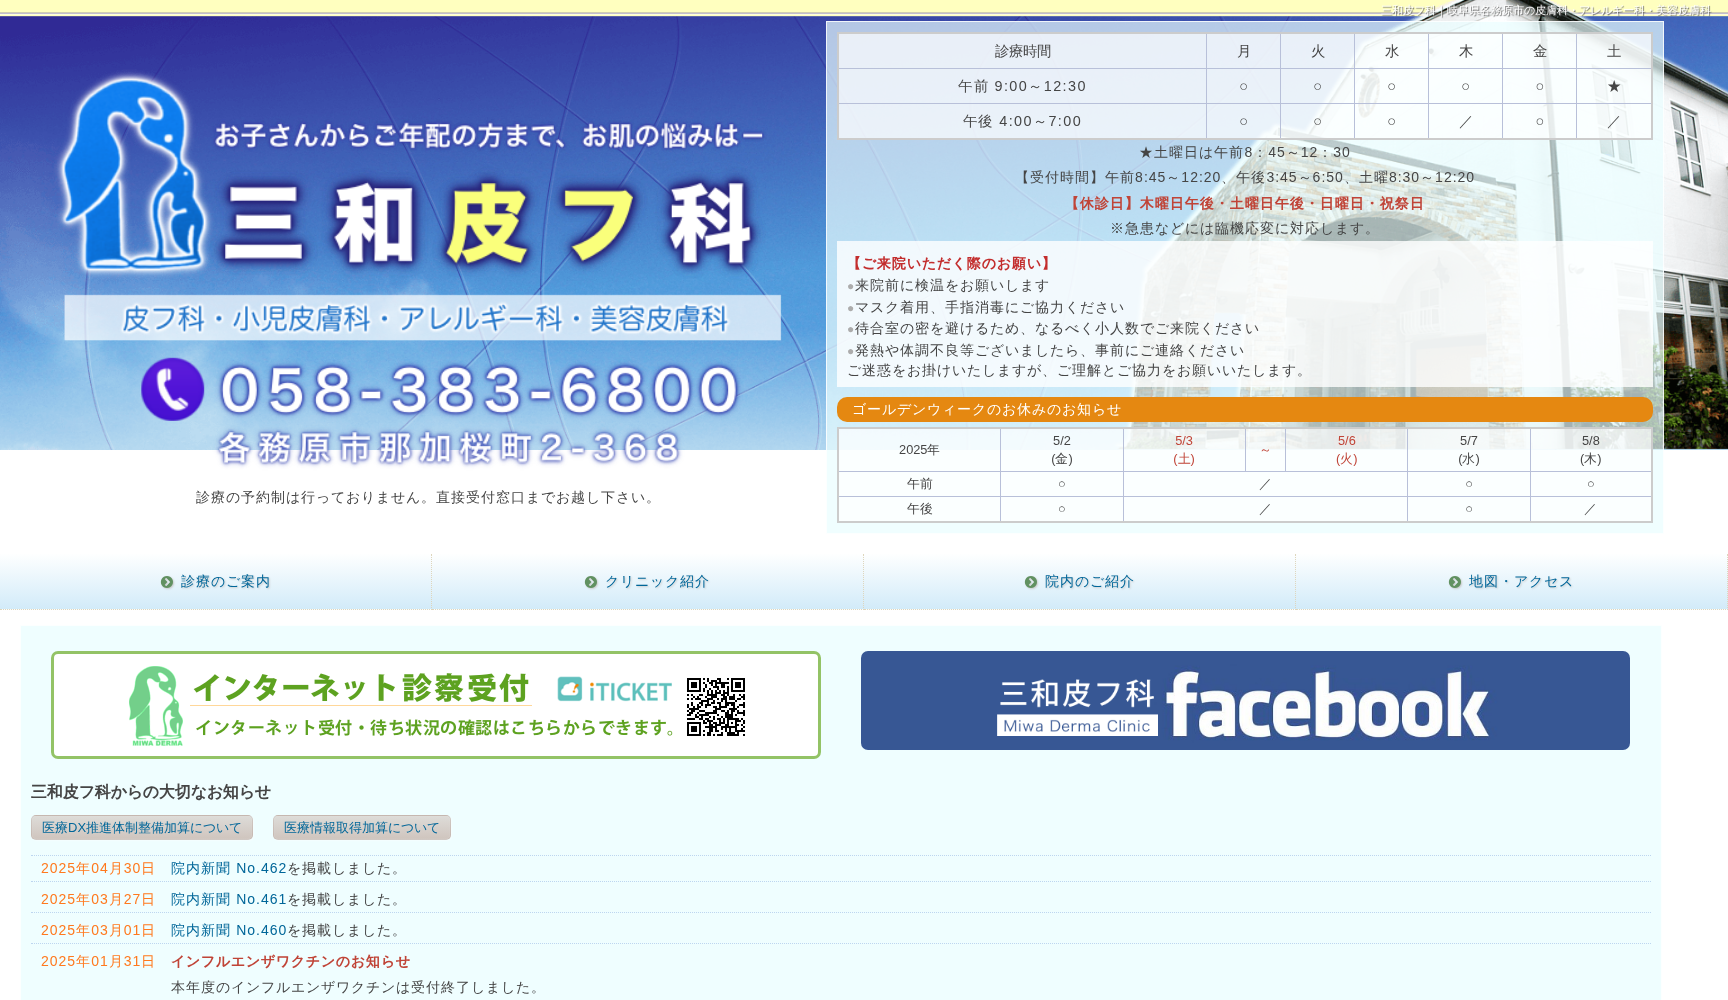1728x1000 pixels.
Task: Click the 医療DX推進体制整備加算について button
Action: coord(143,827)
